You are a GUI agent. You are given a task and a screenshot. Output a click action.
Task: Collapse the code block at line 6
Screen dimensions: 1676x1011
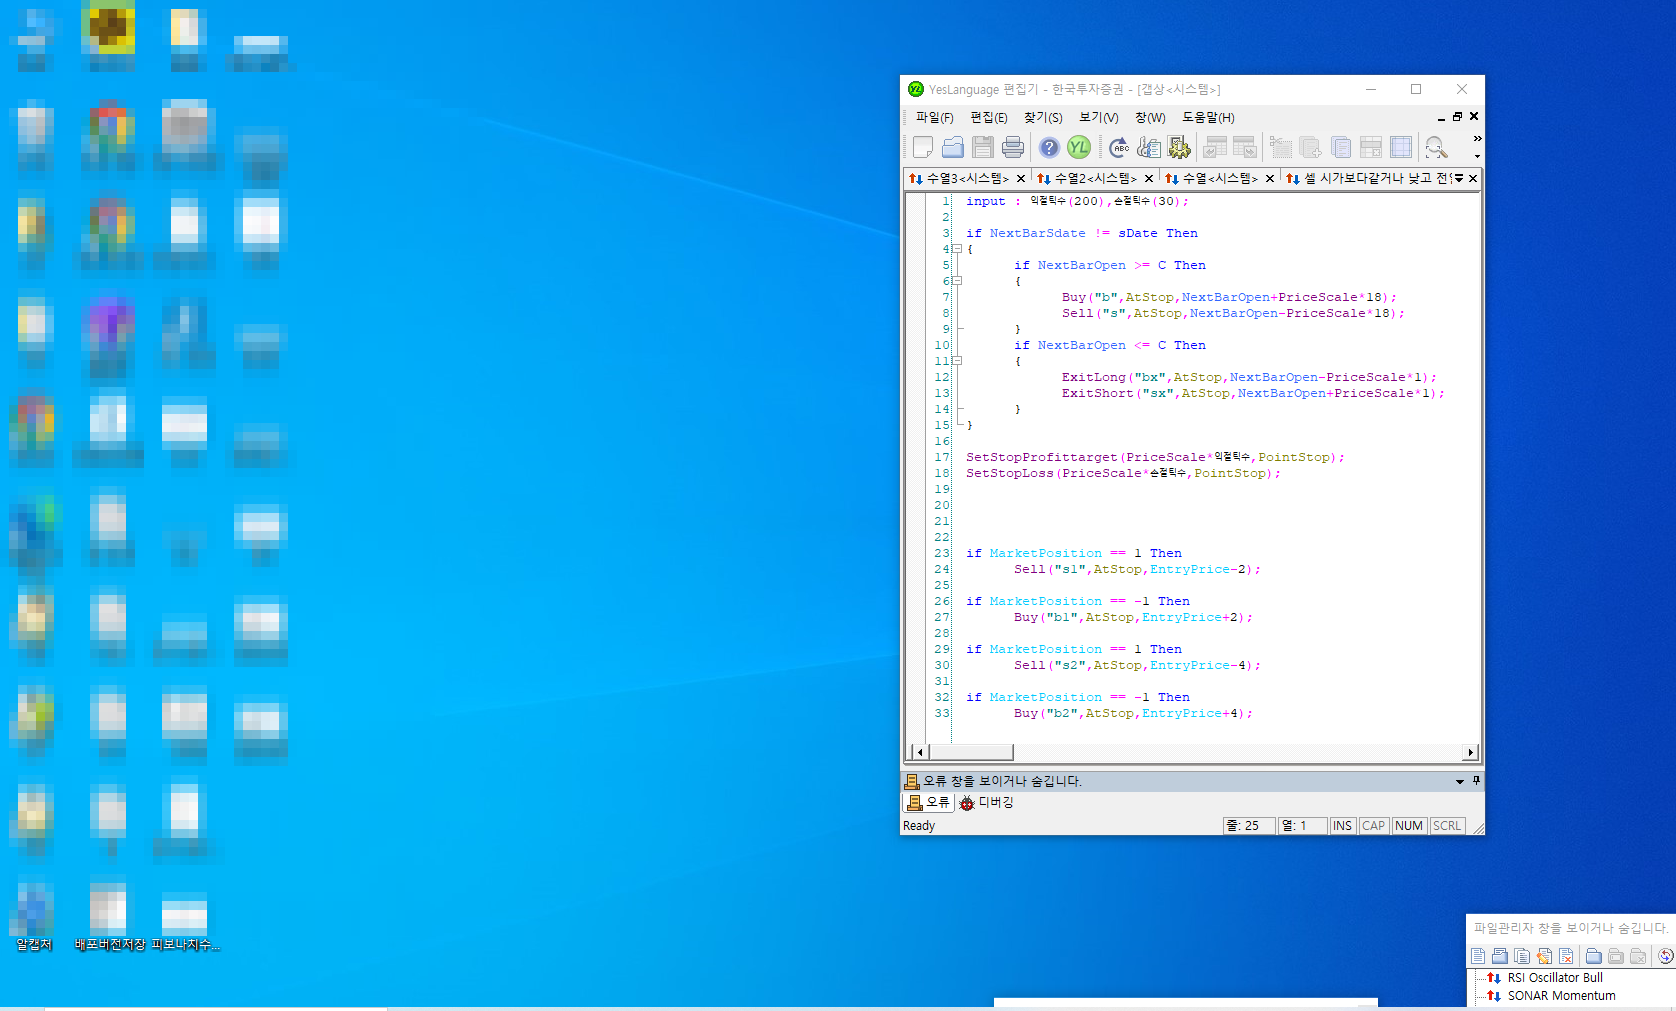click(x=957, y=281)
